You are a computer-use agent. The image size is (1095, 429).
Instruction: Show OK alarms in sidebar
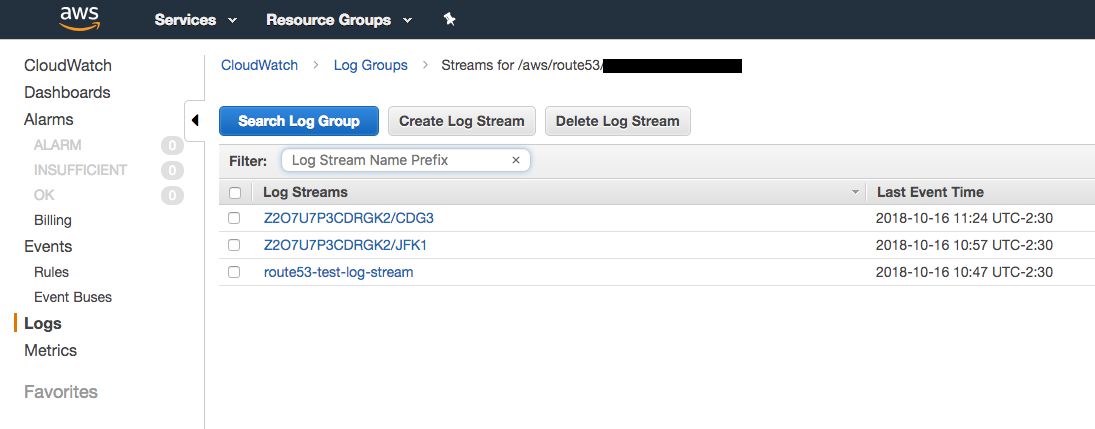pyautogui.click(x=44, y=195)
